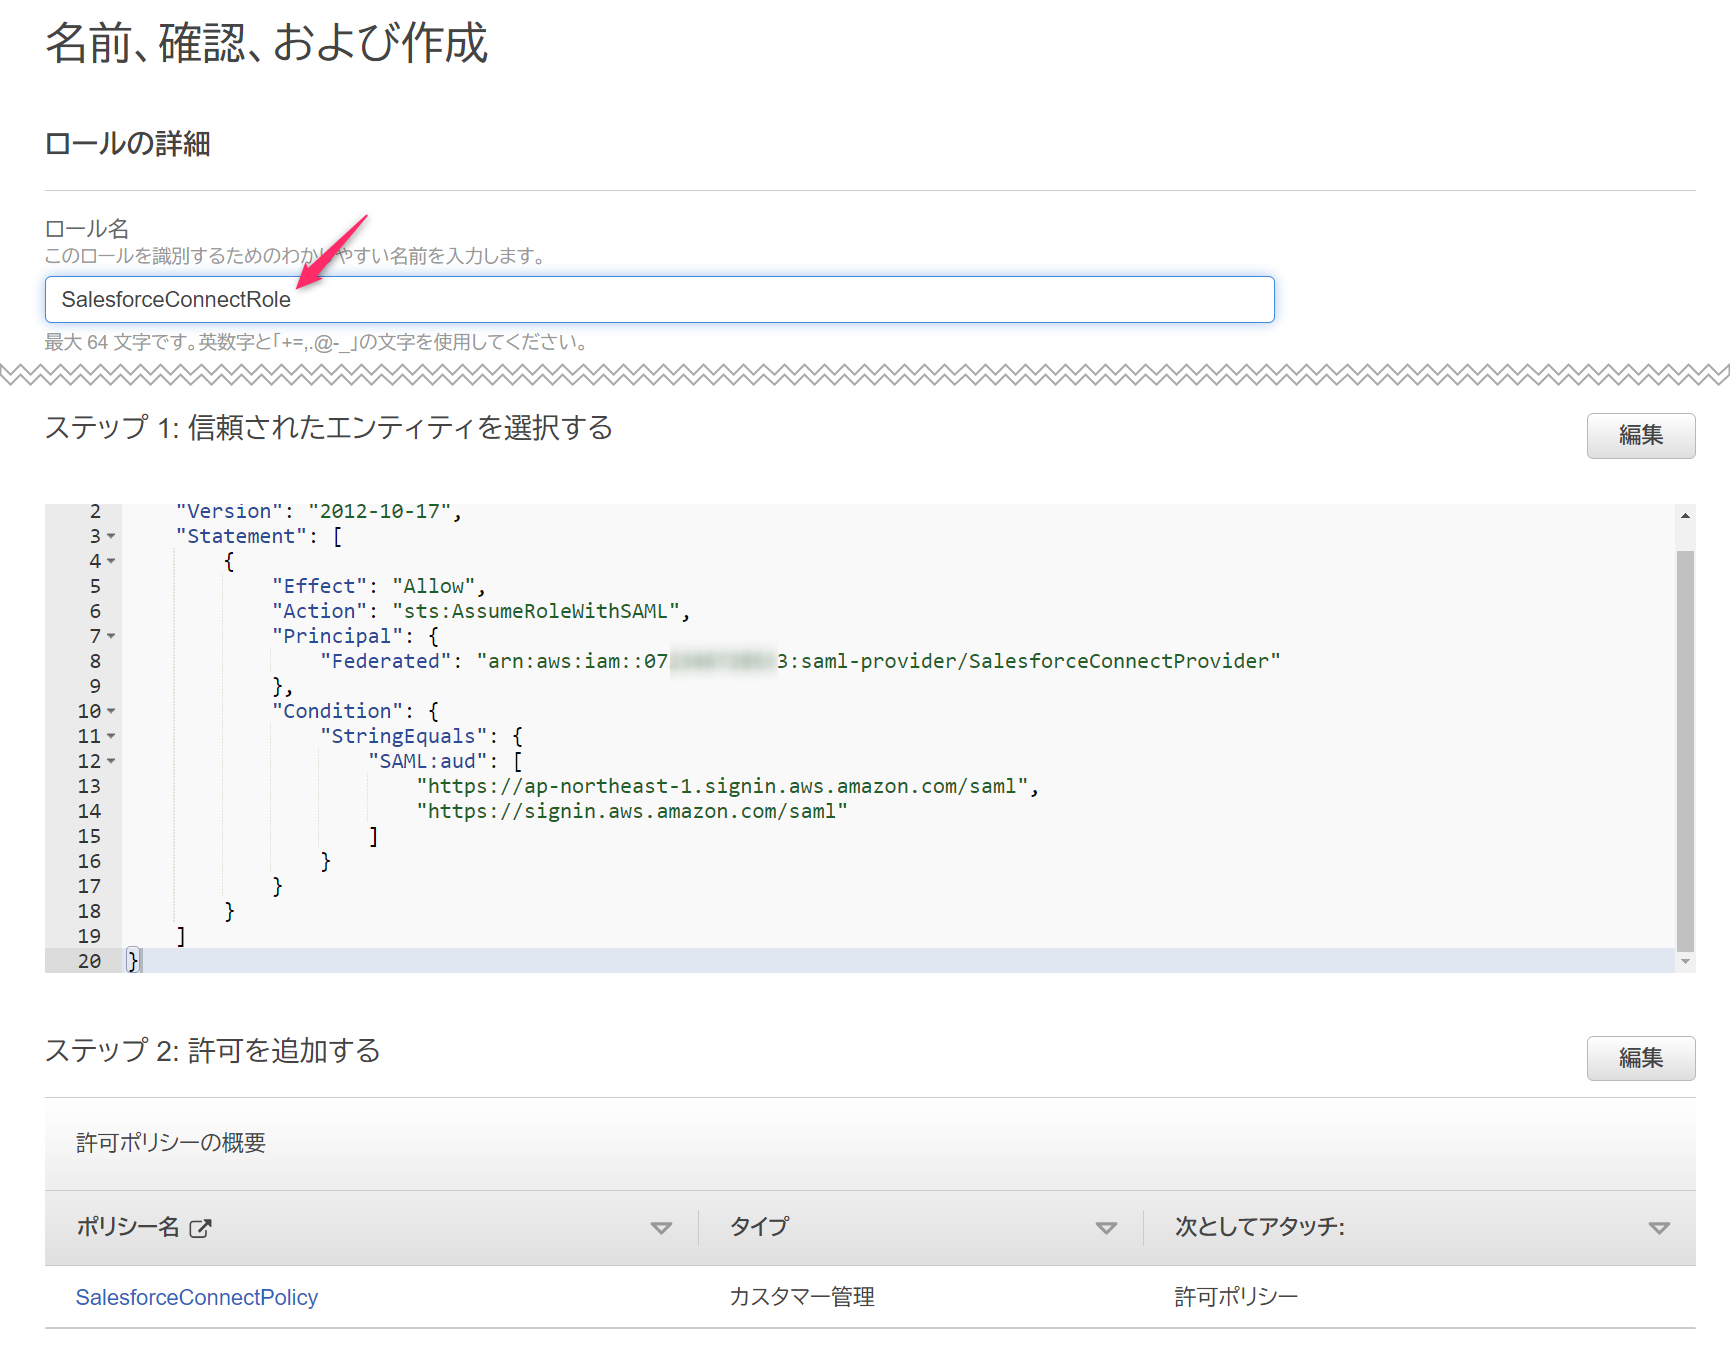The image size is (1730, 1353).
Task: Click the Step 1 編集 button
Action: (1640, 435)
